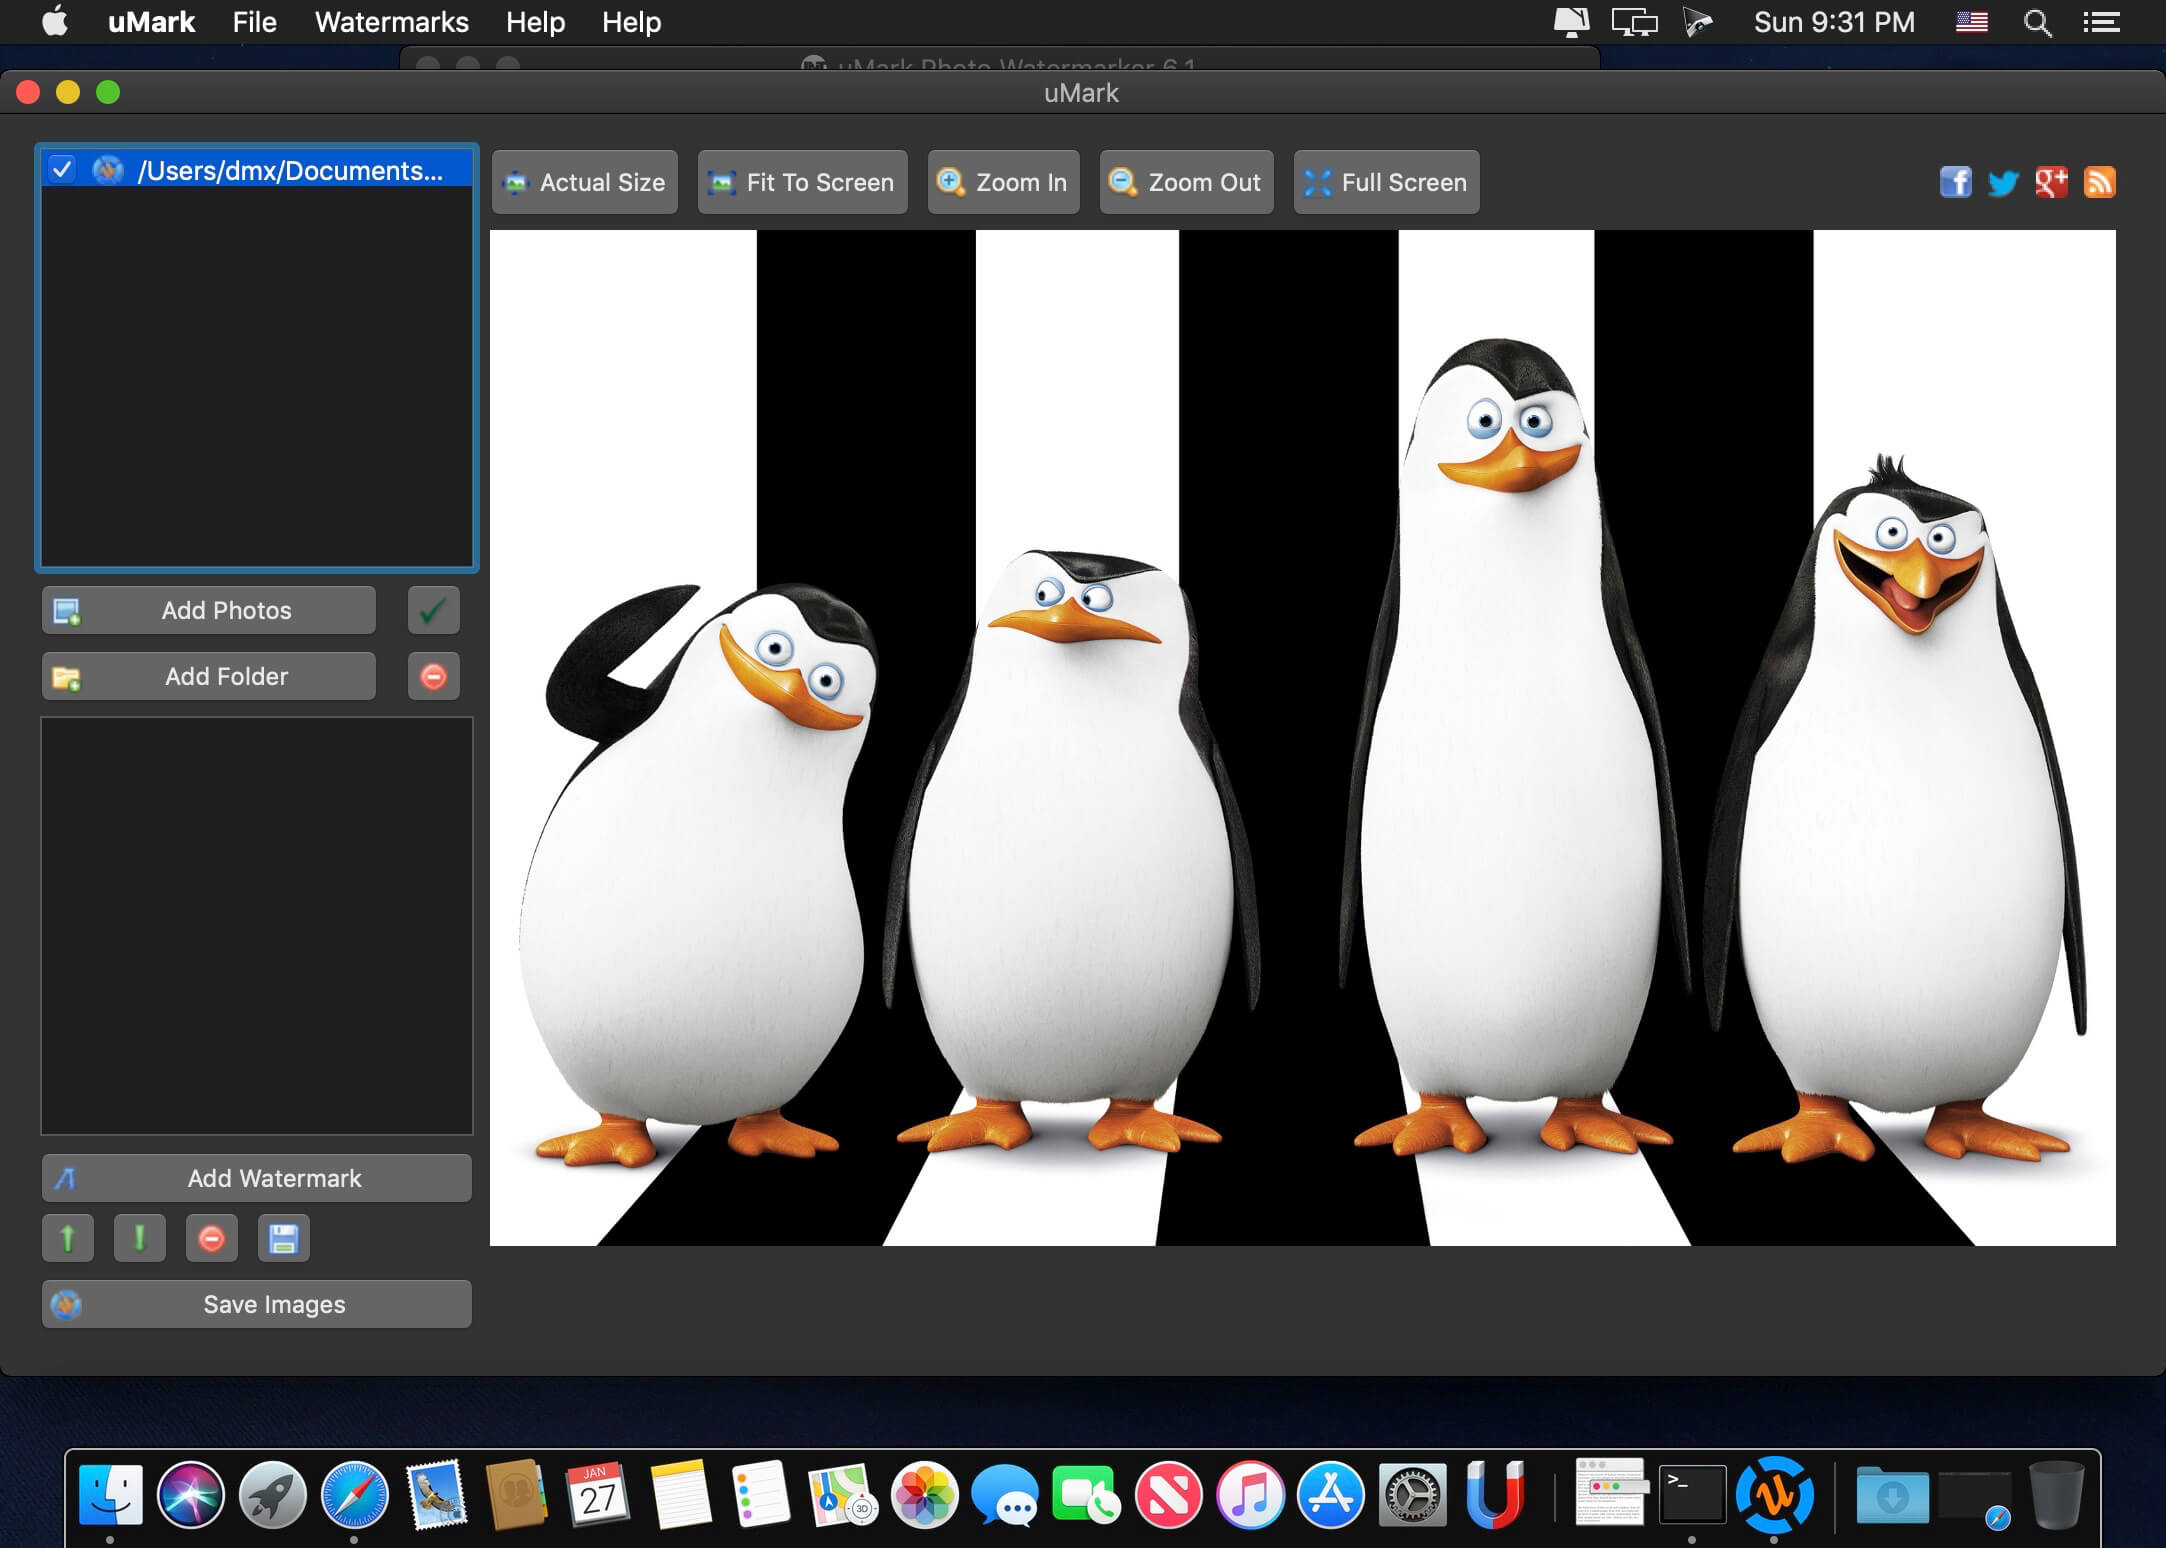Click the green checkmark button beside Add Photos

click(x=433, y=610)
